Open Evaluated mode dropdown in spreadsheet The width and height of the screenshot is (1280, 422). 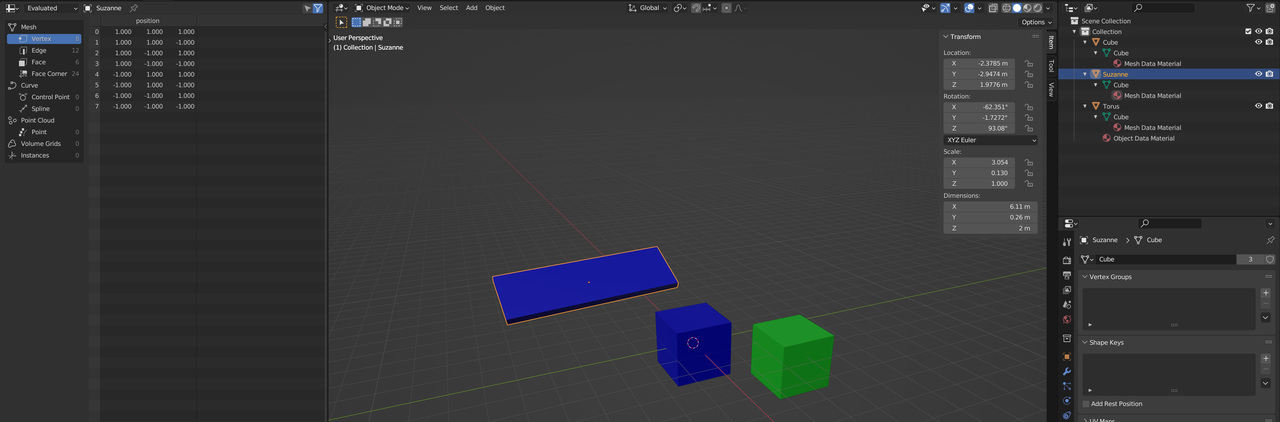pyautogui.click(x=53, y=8)
